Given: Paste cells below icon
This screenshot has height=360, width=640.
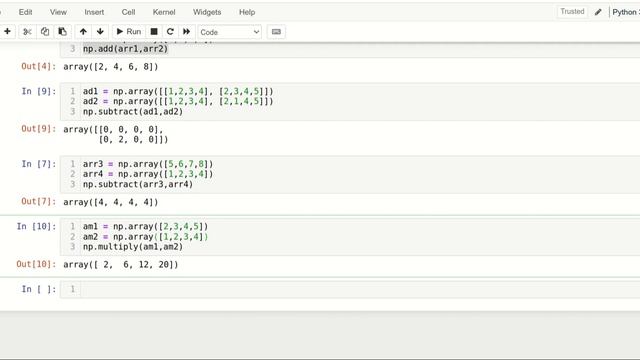Looking at the screenshot, I should tap(62, 31).
